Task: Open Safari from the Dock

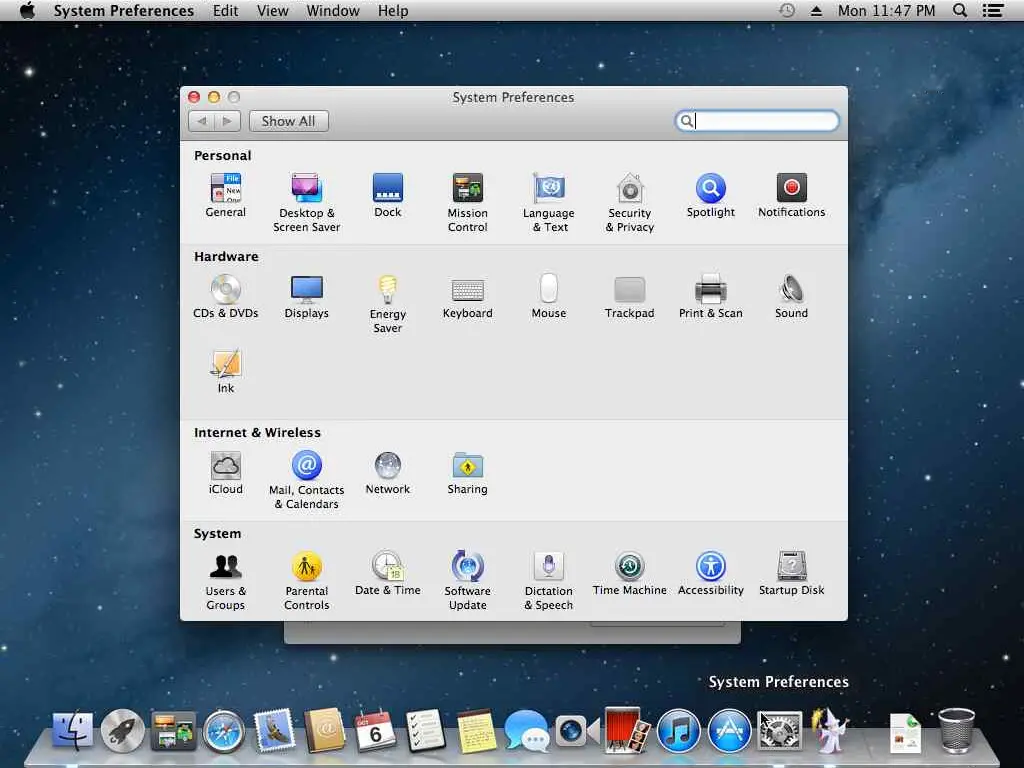Action: point(223,731)
